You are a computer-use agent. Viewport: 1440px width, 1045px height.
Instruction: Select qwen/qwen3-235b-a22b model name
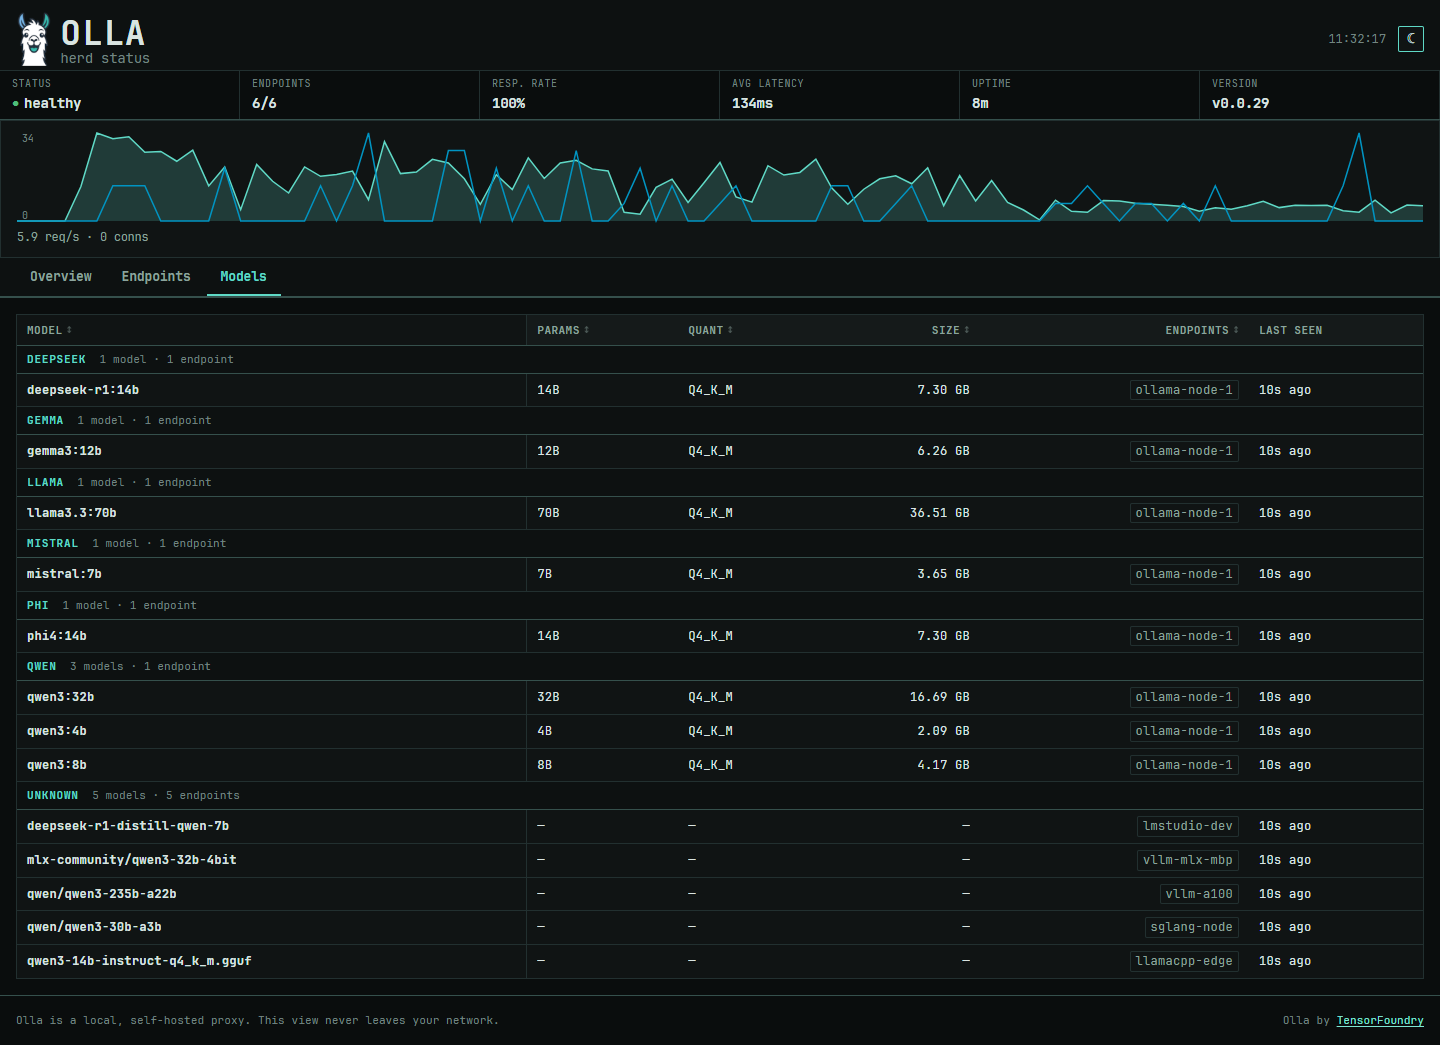(x=102, y=894)
